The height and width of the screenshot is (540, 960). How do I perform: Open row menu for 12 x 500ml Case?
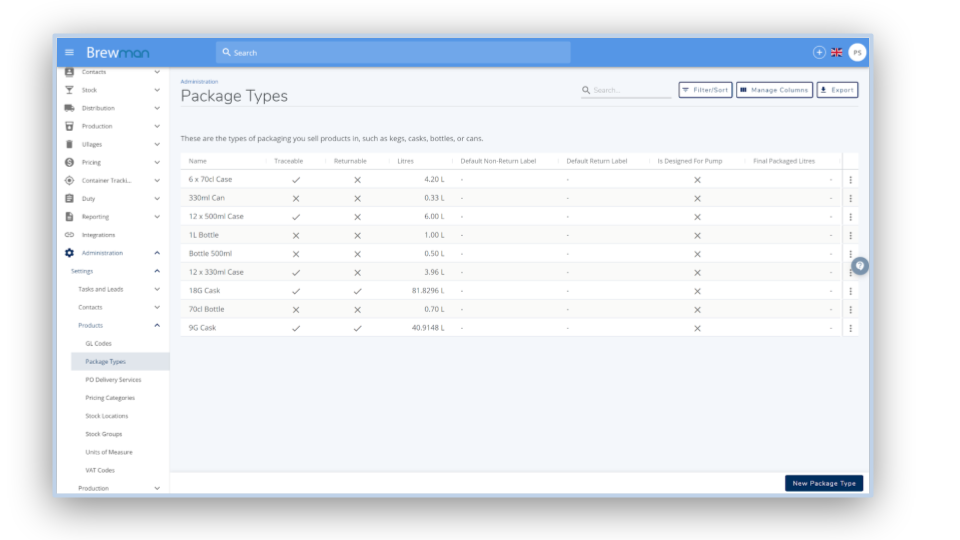tap(850, 217)
